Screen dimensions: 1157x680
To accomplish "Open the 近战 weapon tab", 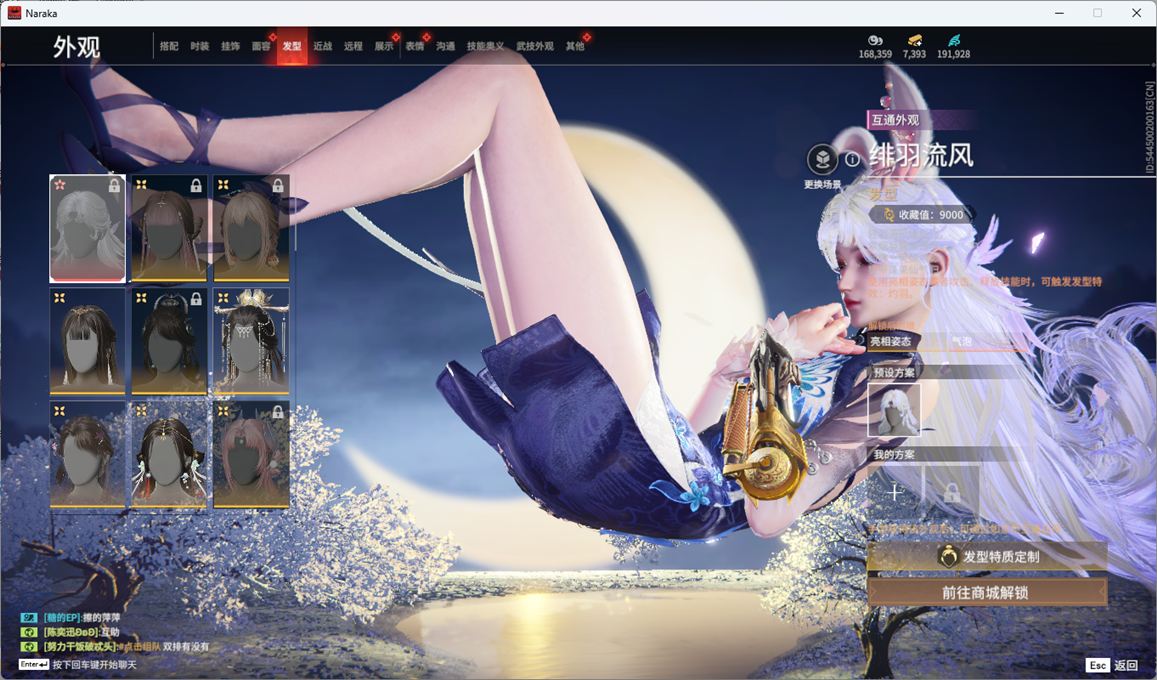I will pyautogui.click(x=322, y=47).
